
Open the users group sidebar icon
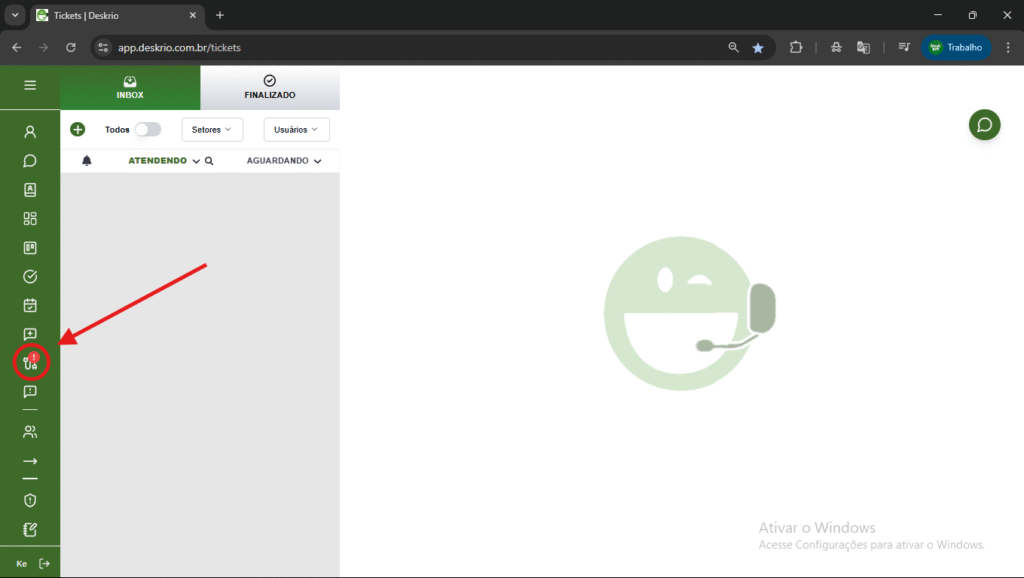(x=30, y=432)
